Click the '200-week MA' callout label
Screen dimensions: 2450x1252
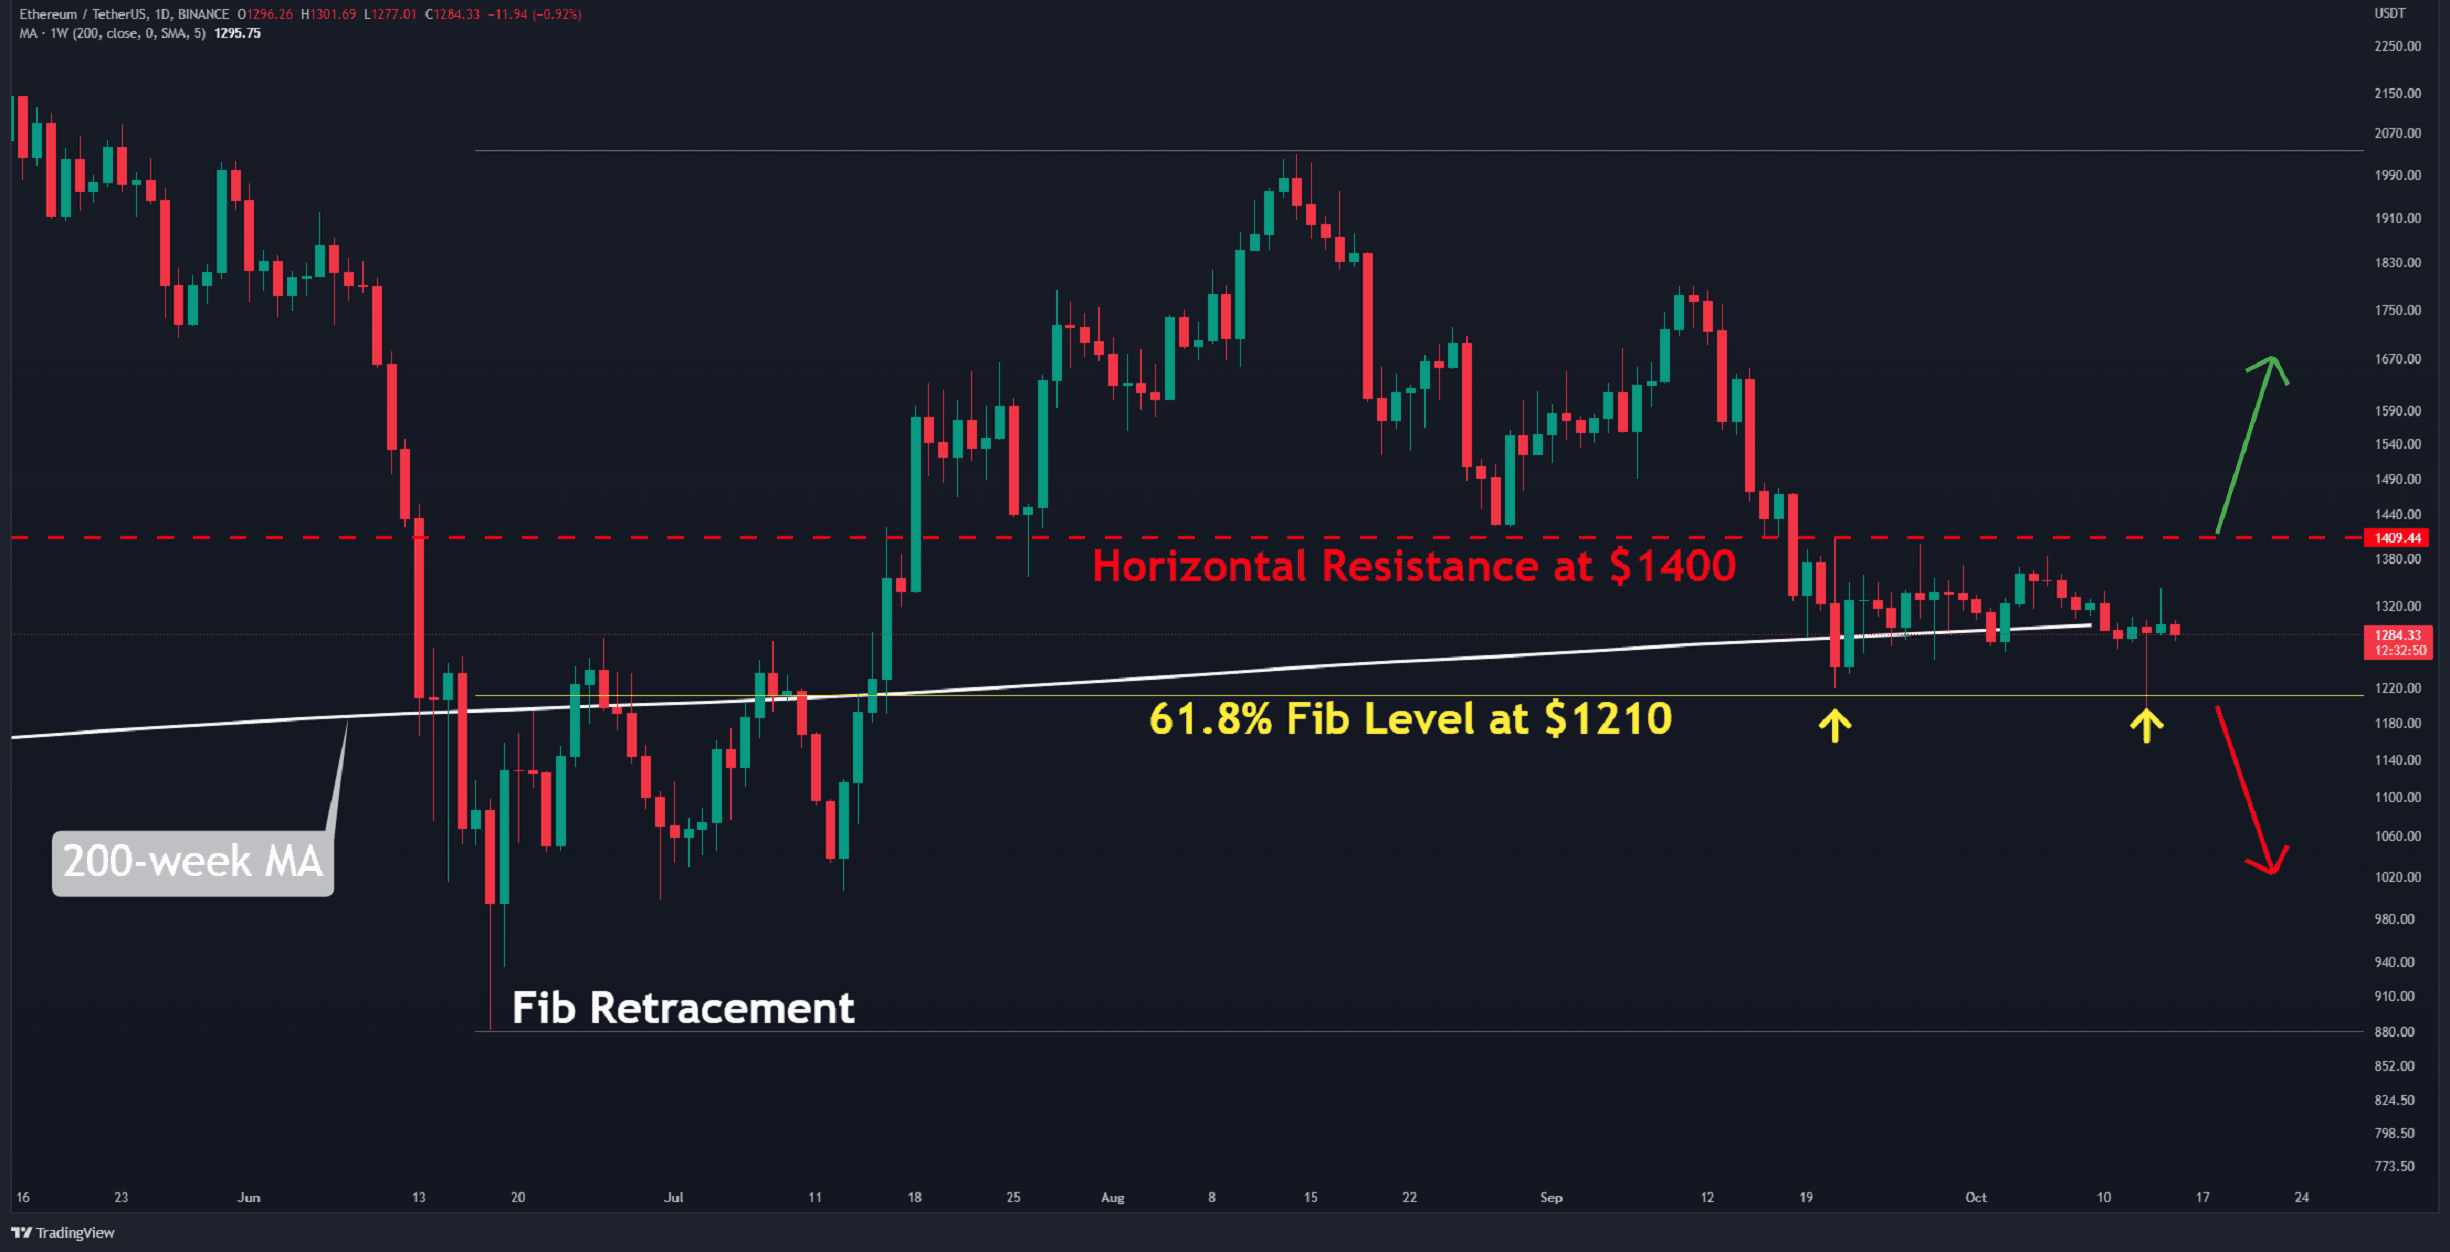[x=193, y=862]
